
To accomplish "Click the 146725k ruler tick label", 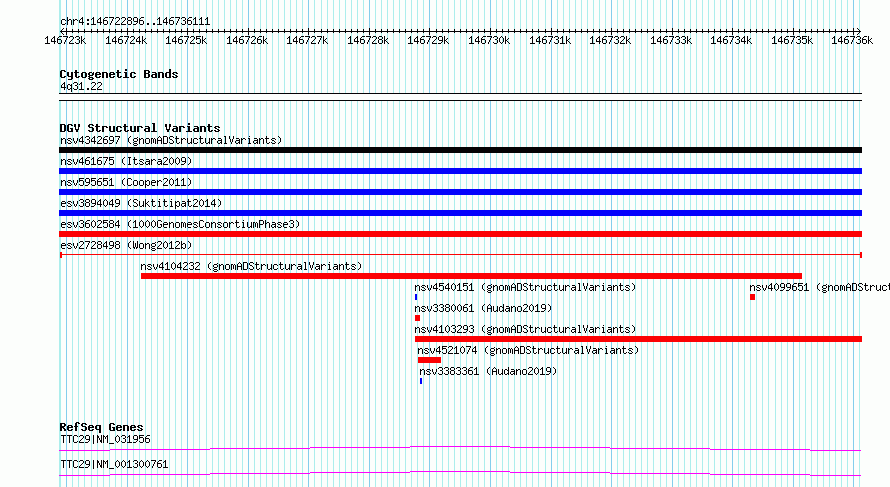I will pos(186,40).
